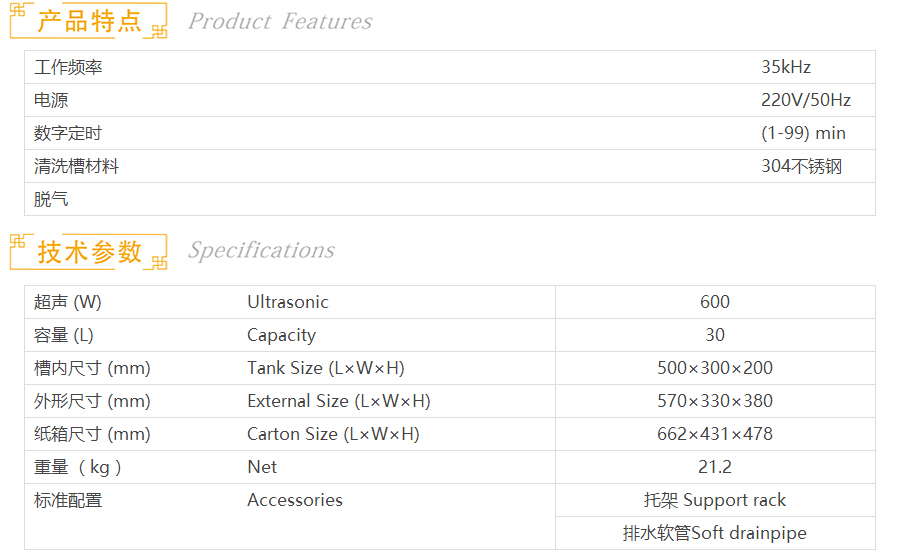This screenshot has width=900, height=558.
Task: Select the 脱气 feature row
Action: click(51, 199)
